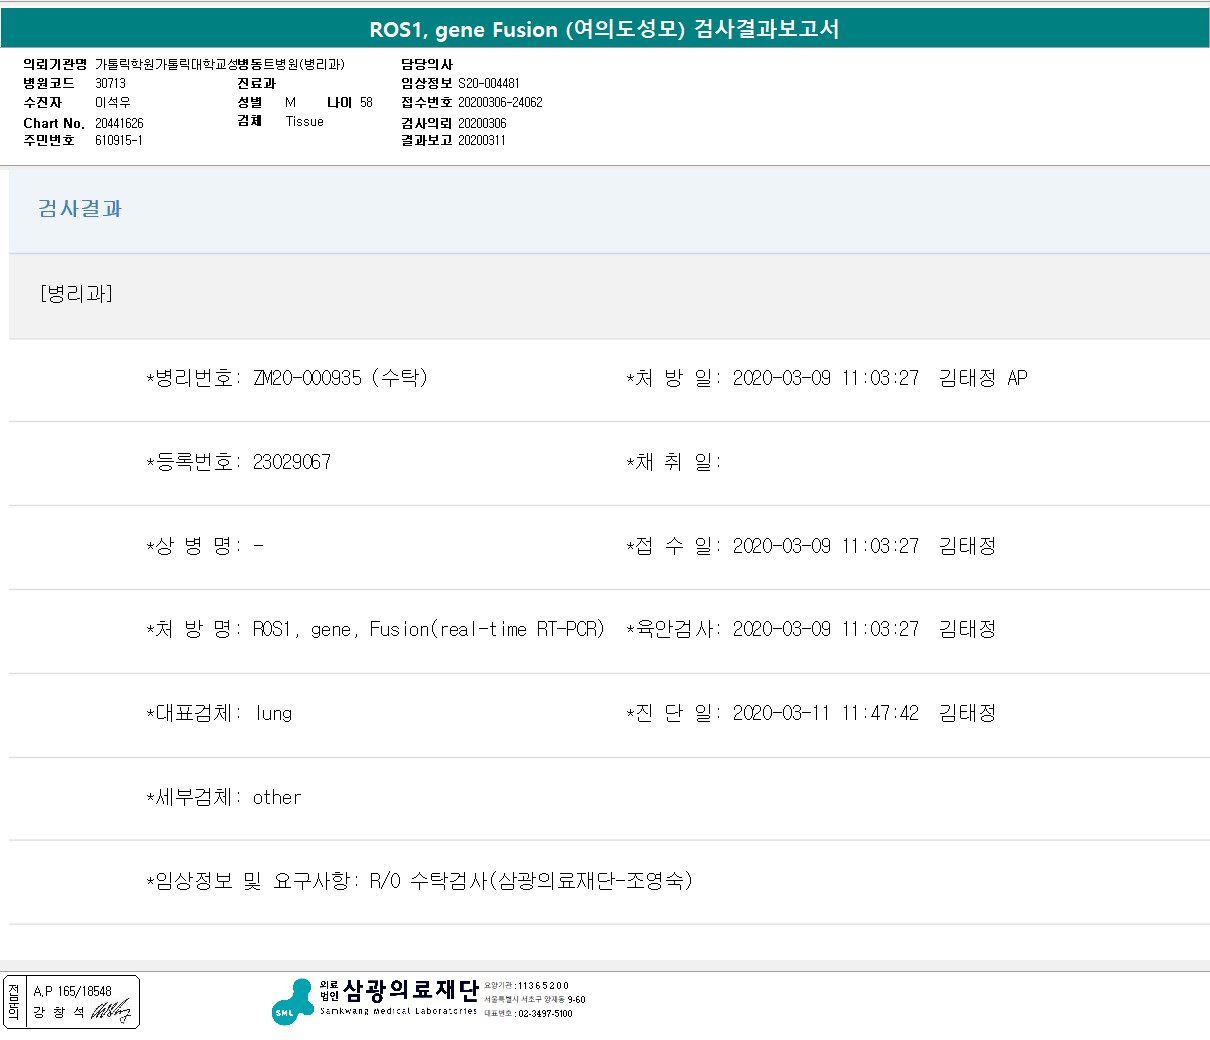Click resident number '610915-1'

coord(118,141)
